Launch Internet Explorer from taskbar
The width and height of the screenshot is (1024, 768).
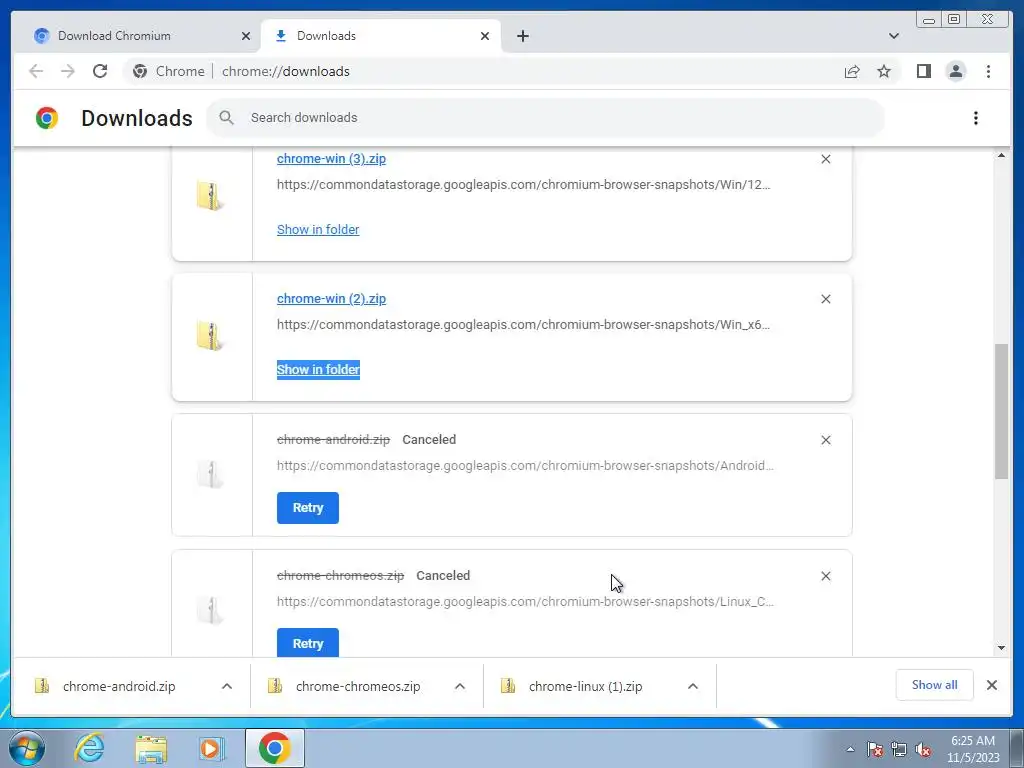click(x=89, y=748)
